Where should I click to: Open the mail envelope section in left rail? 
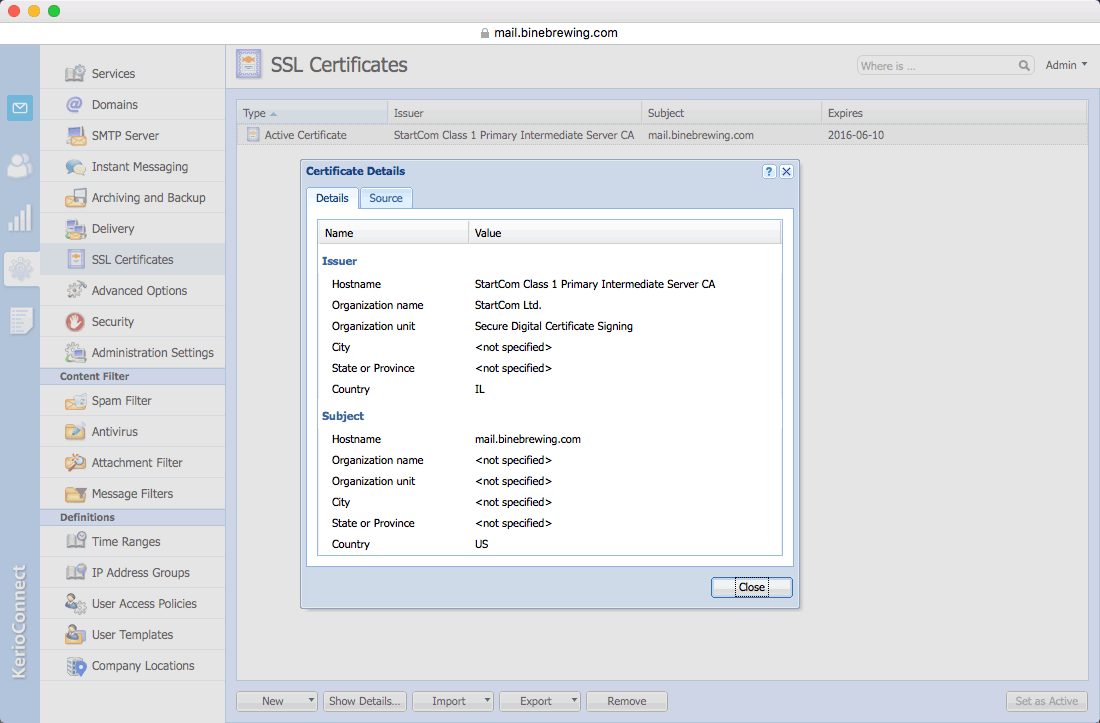[x=20, y=107]
